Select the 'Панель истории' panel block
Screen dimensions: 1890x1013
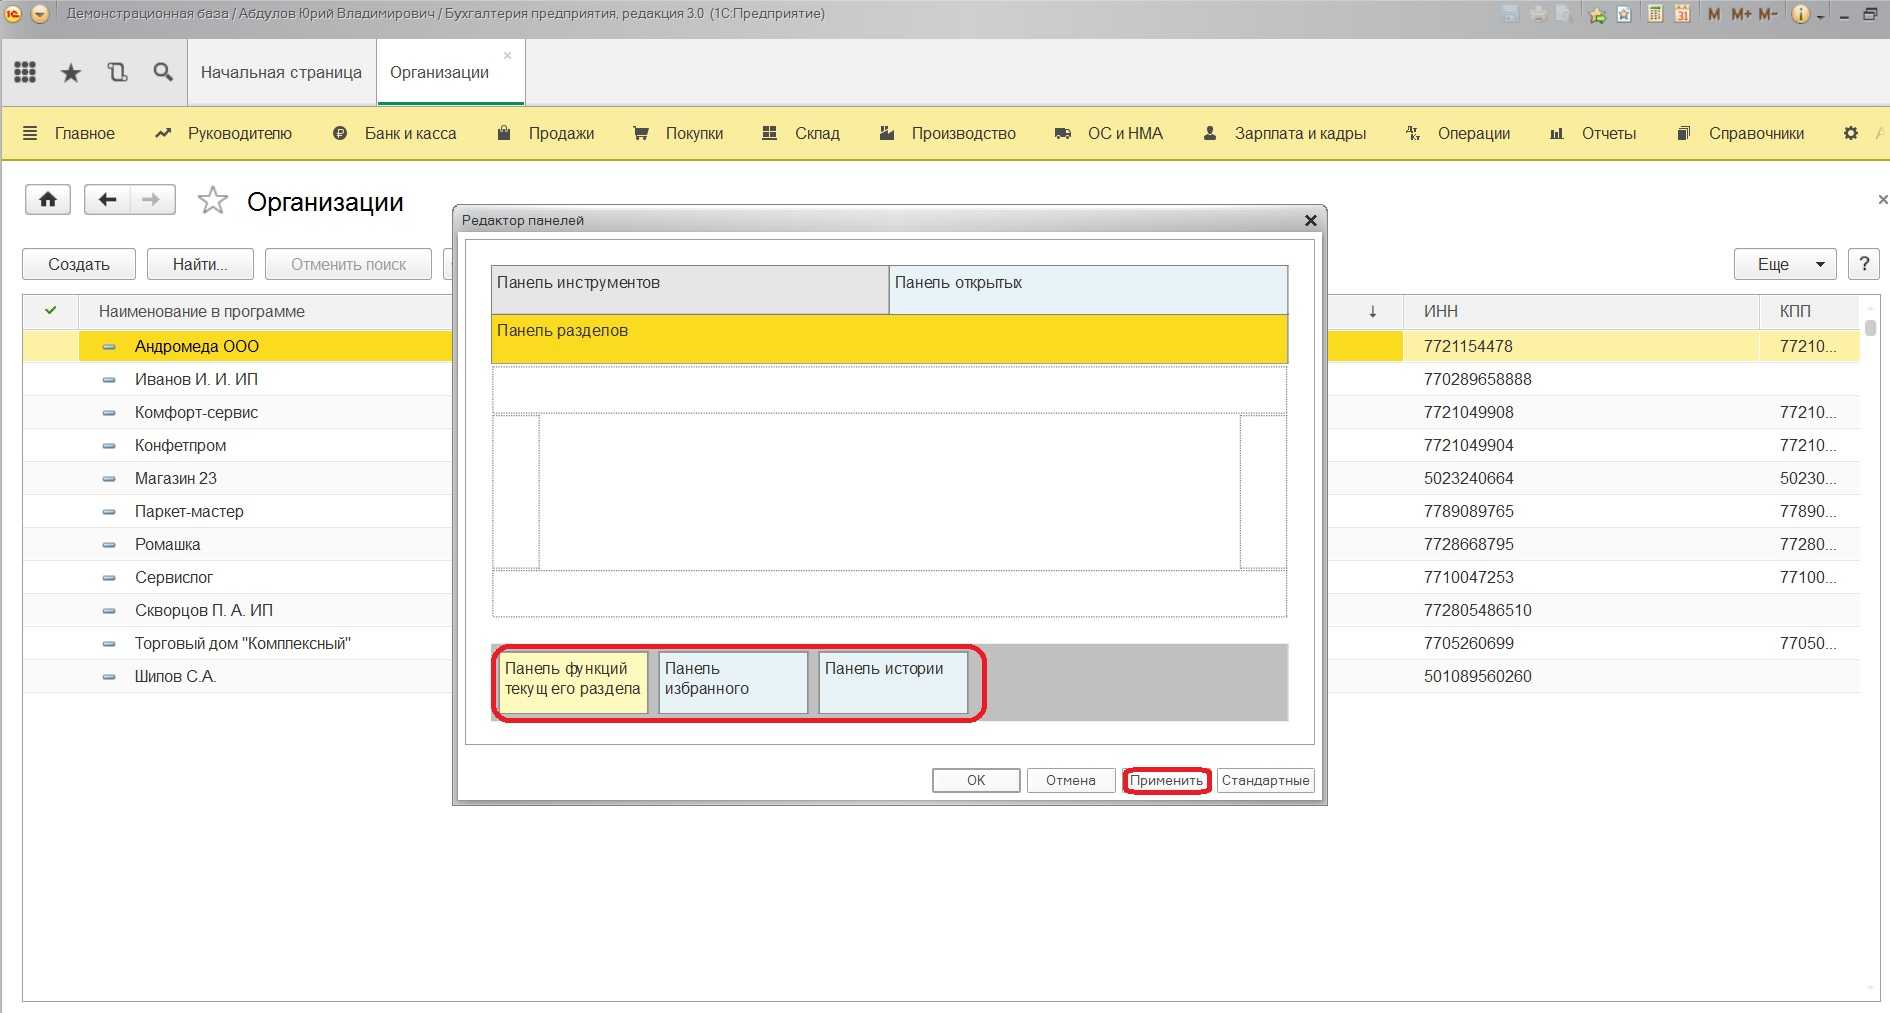[892, 682]
